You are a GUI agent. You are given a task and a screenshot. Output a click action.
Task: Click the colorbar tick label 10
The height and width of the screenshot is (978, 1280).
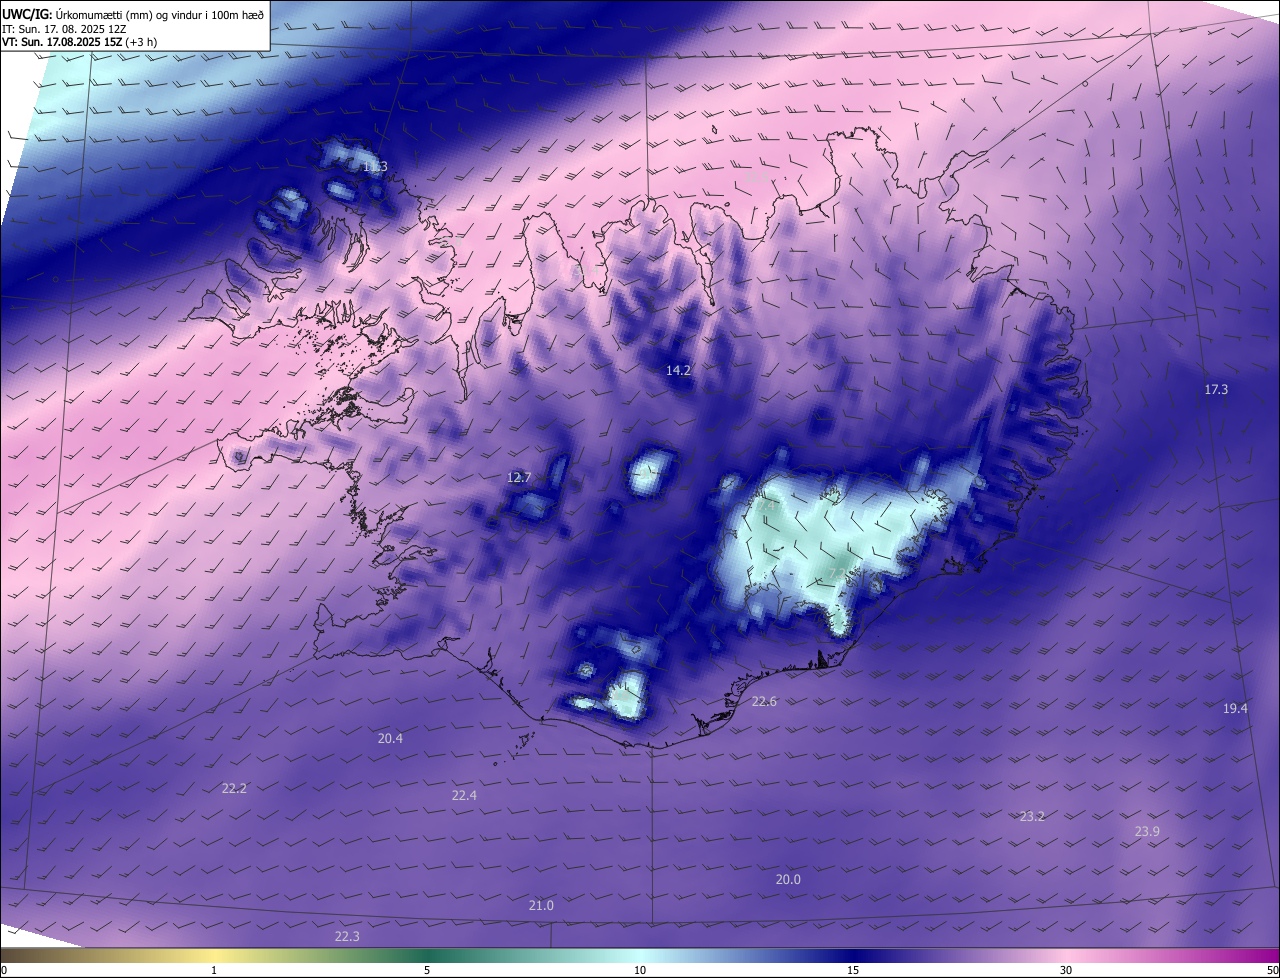point(640,970)
